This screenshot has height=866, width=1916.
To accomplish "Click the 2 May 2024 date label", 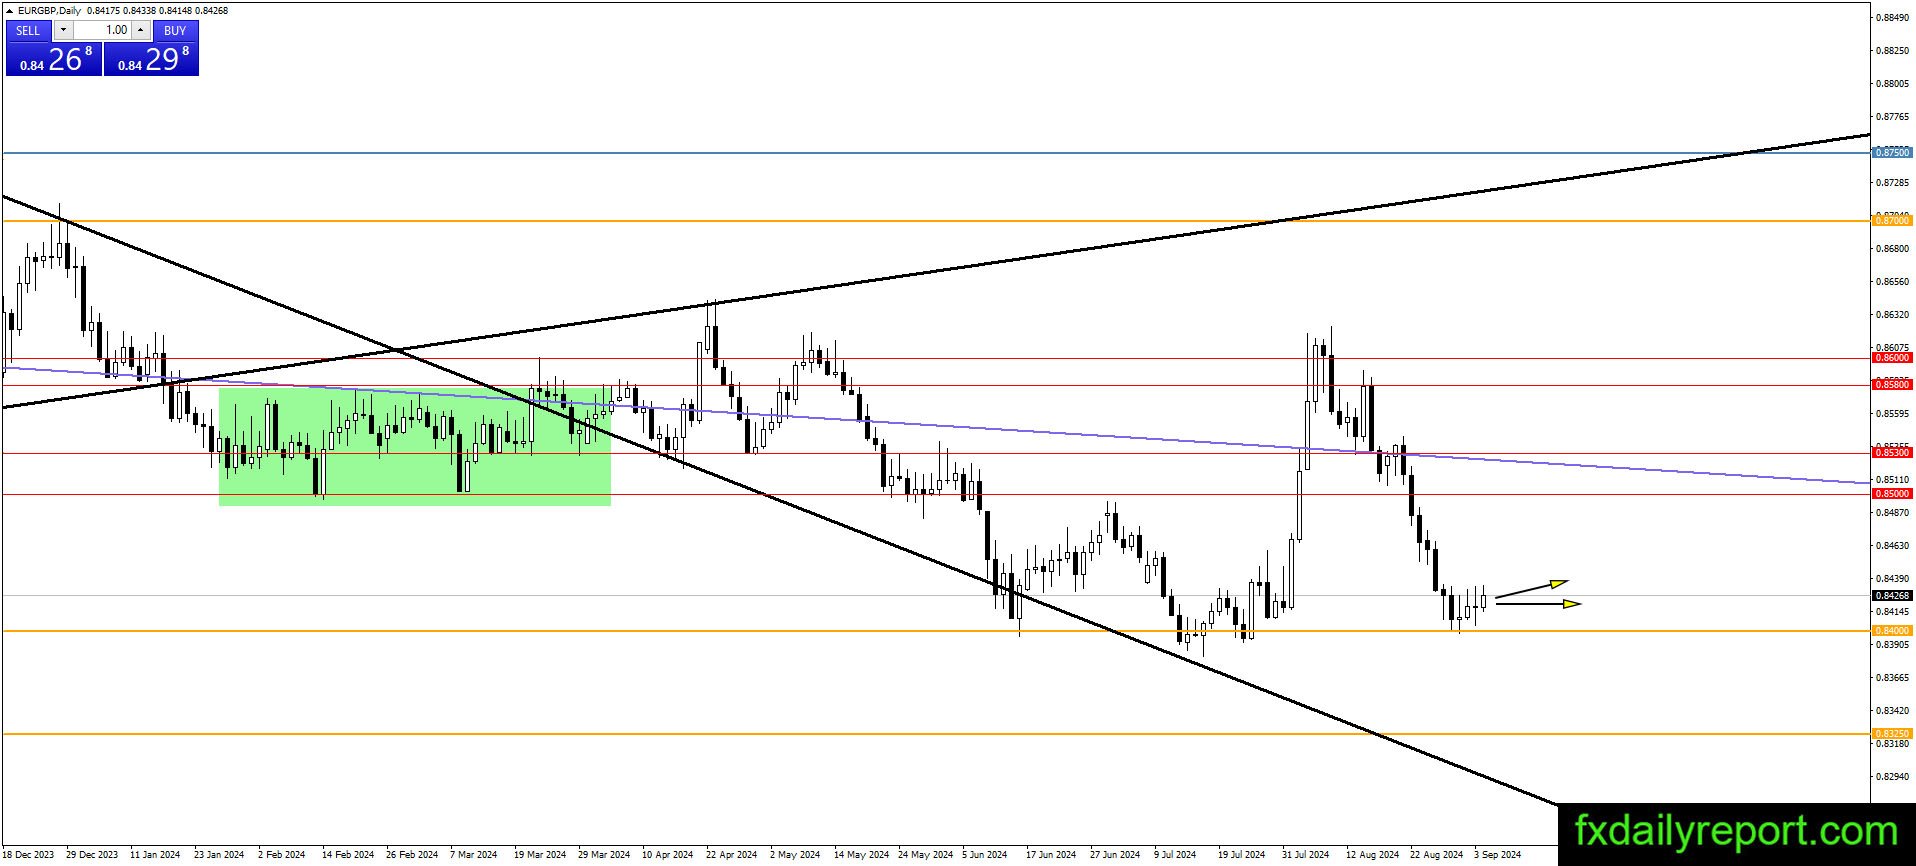I will tap(795, 855).
